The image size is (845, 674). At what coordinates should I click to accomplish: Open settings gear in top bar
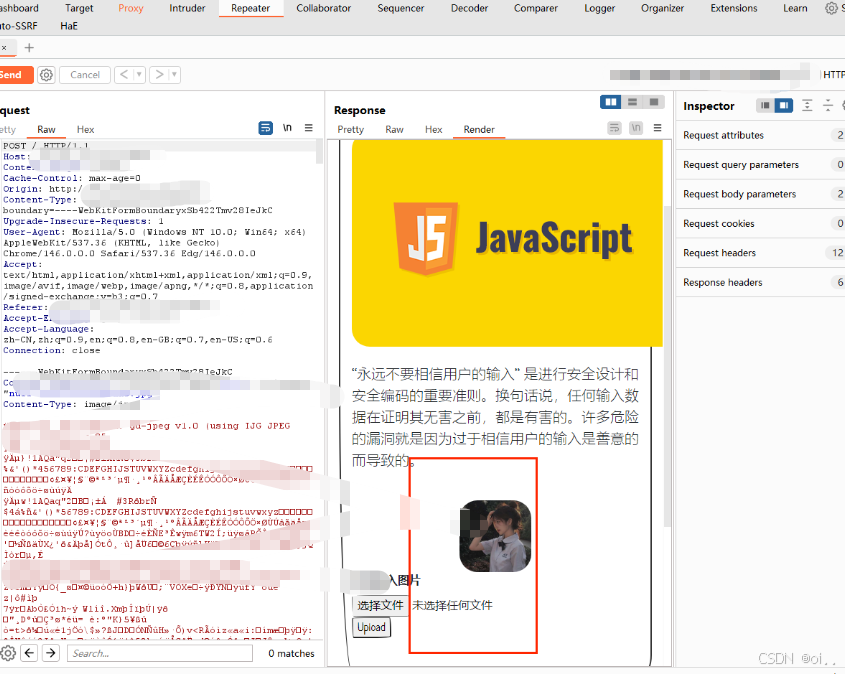(x=831, y=8)
